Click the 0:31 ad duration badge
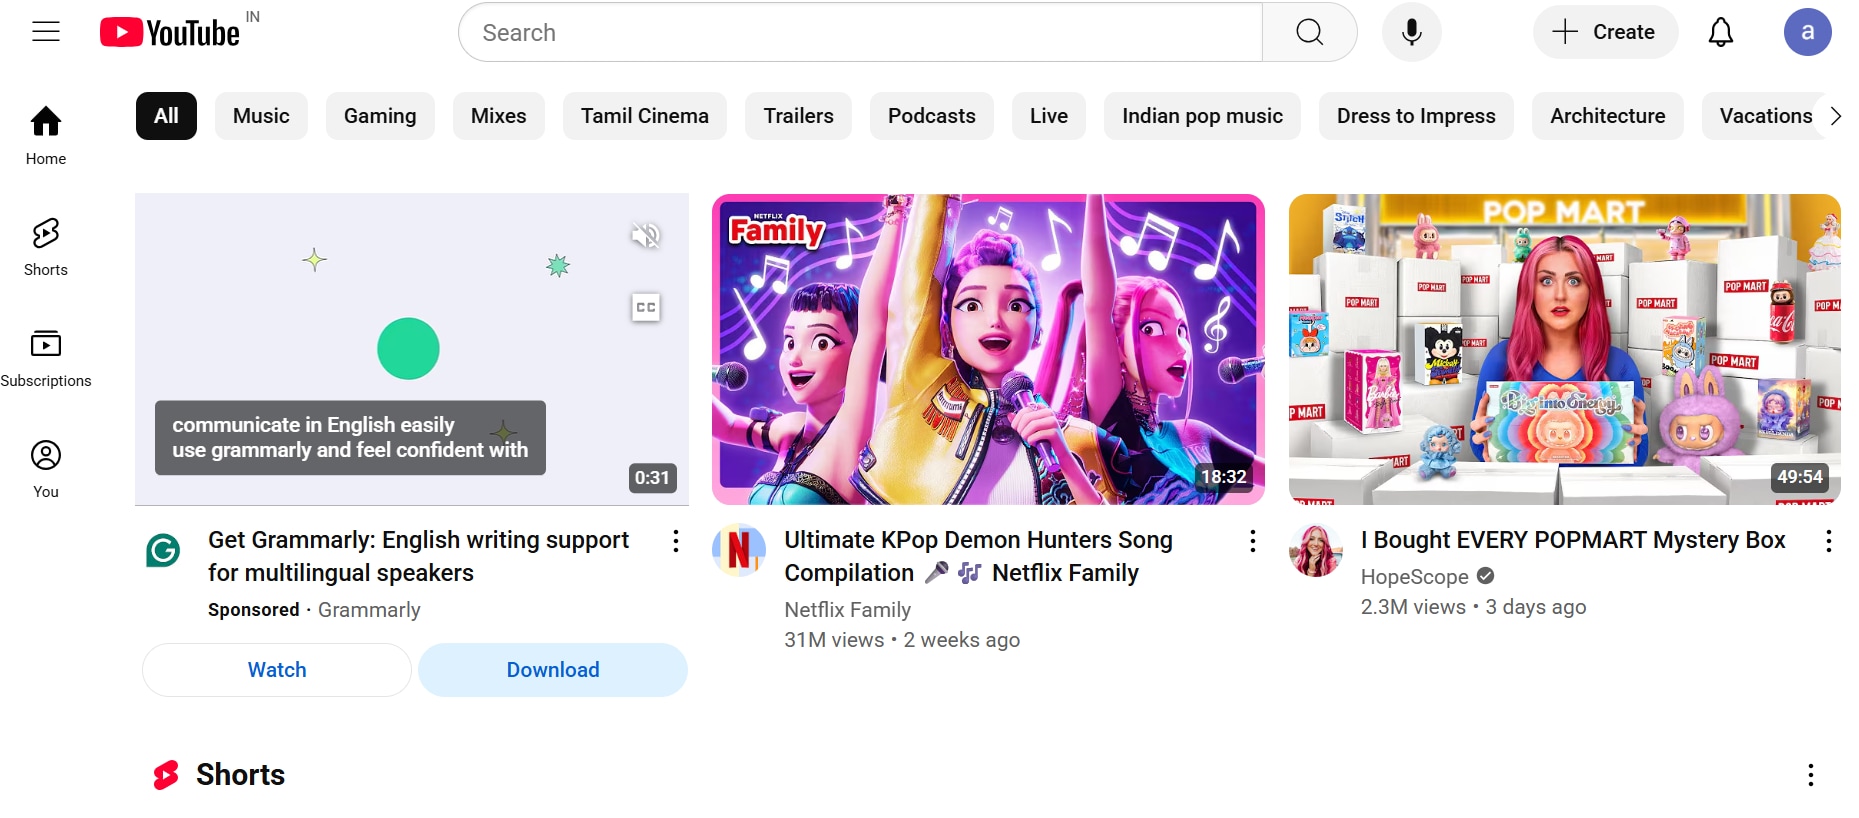This screenshot has height=818, width=1859. coord(652,478)
